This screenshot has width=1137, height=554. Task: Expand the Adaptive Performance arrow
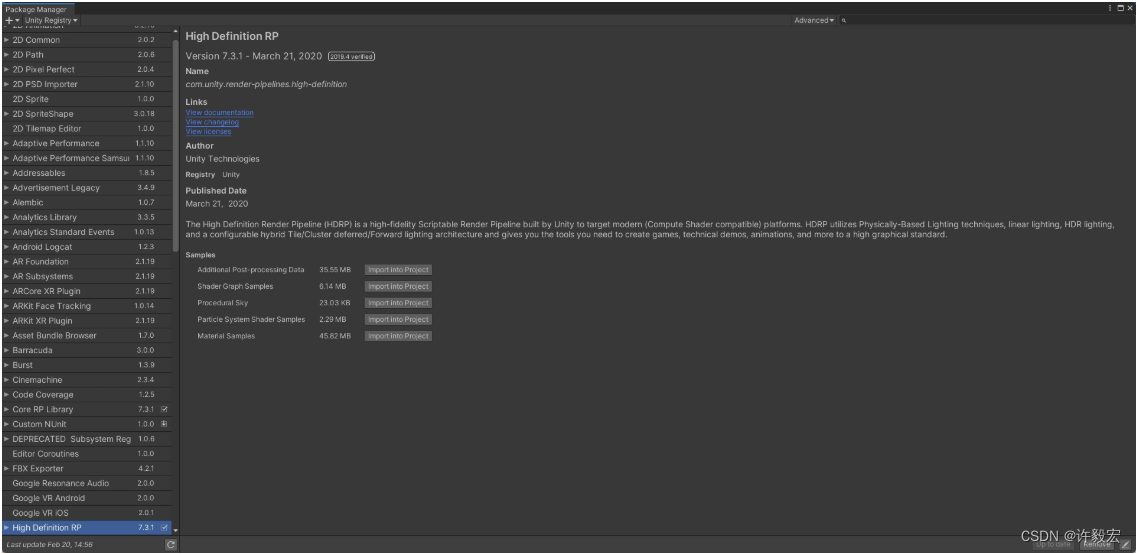click(x=7, y=144)
